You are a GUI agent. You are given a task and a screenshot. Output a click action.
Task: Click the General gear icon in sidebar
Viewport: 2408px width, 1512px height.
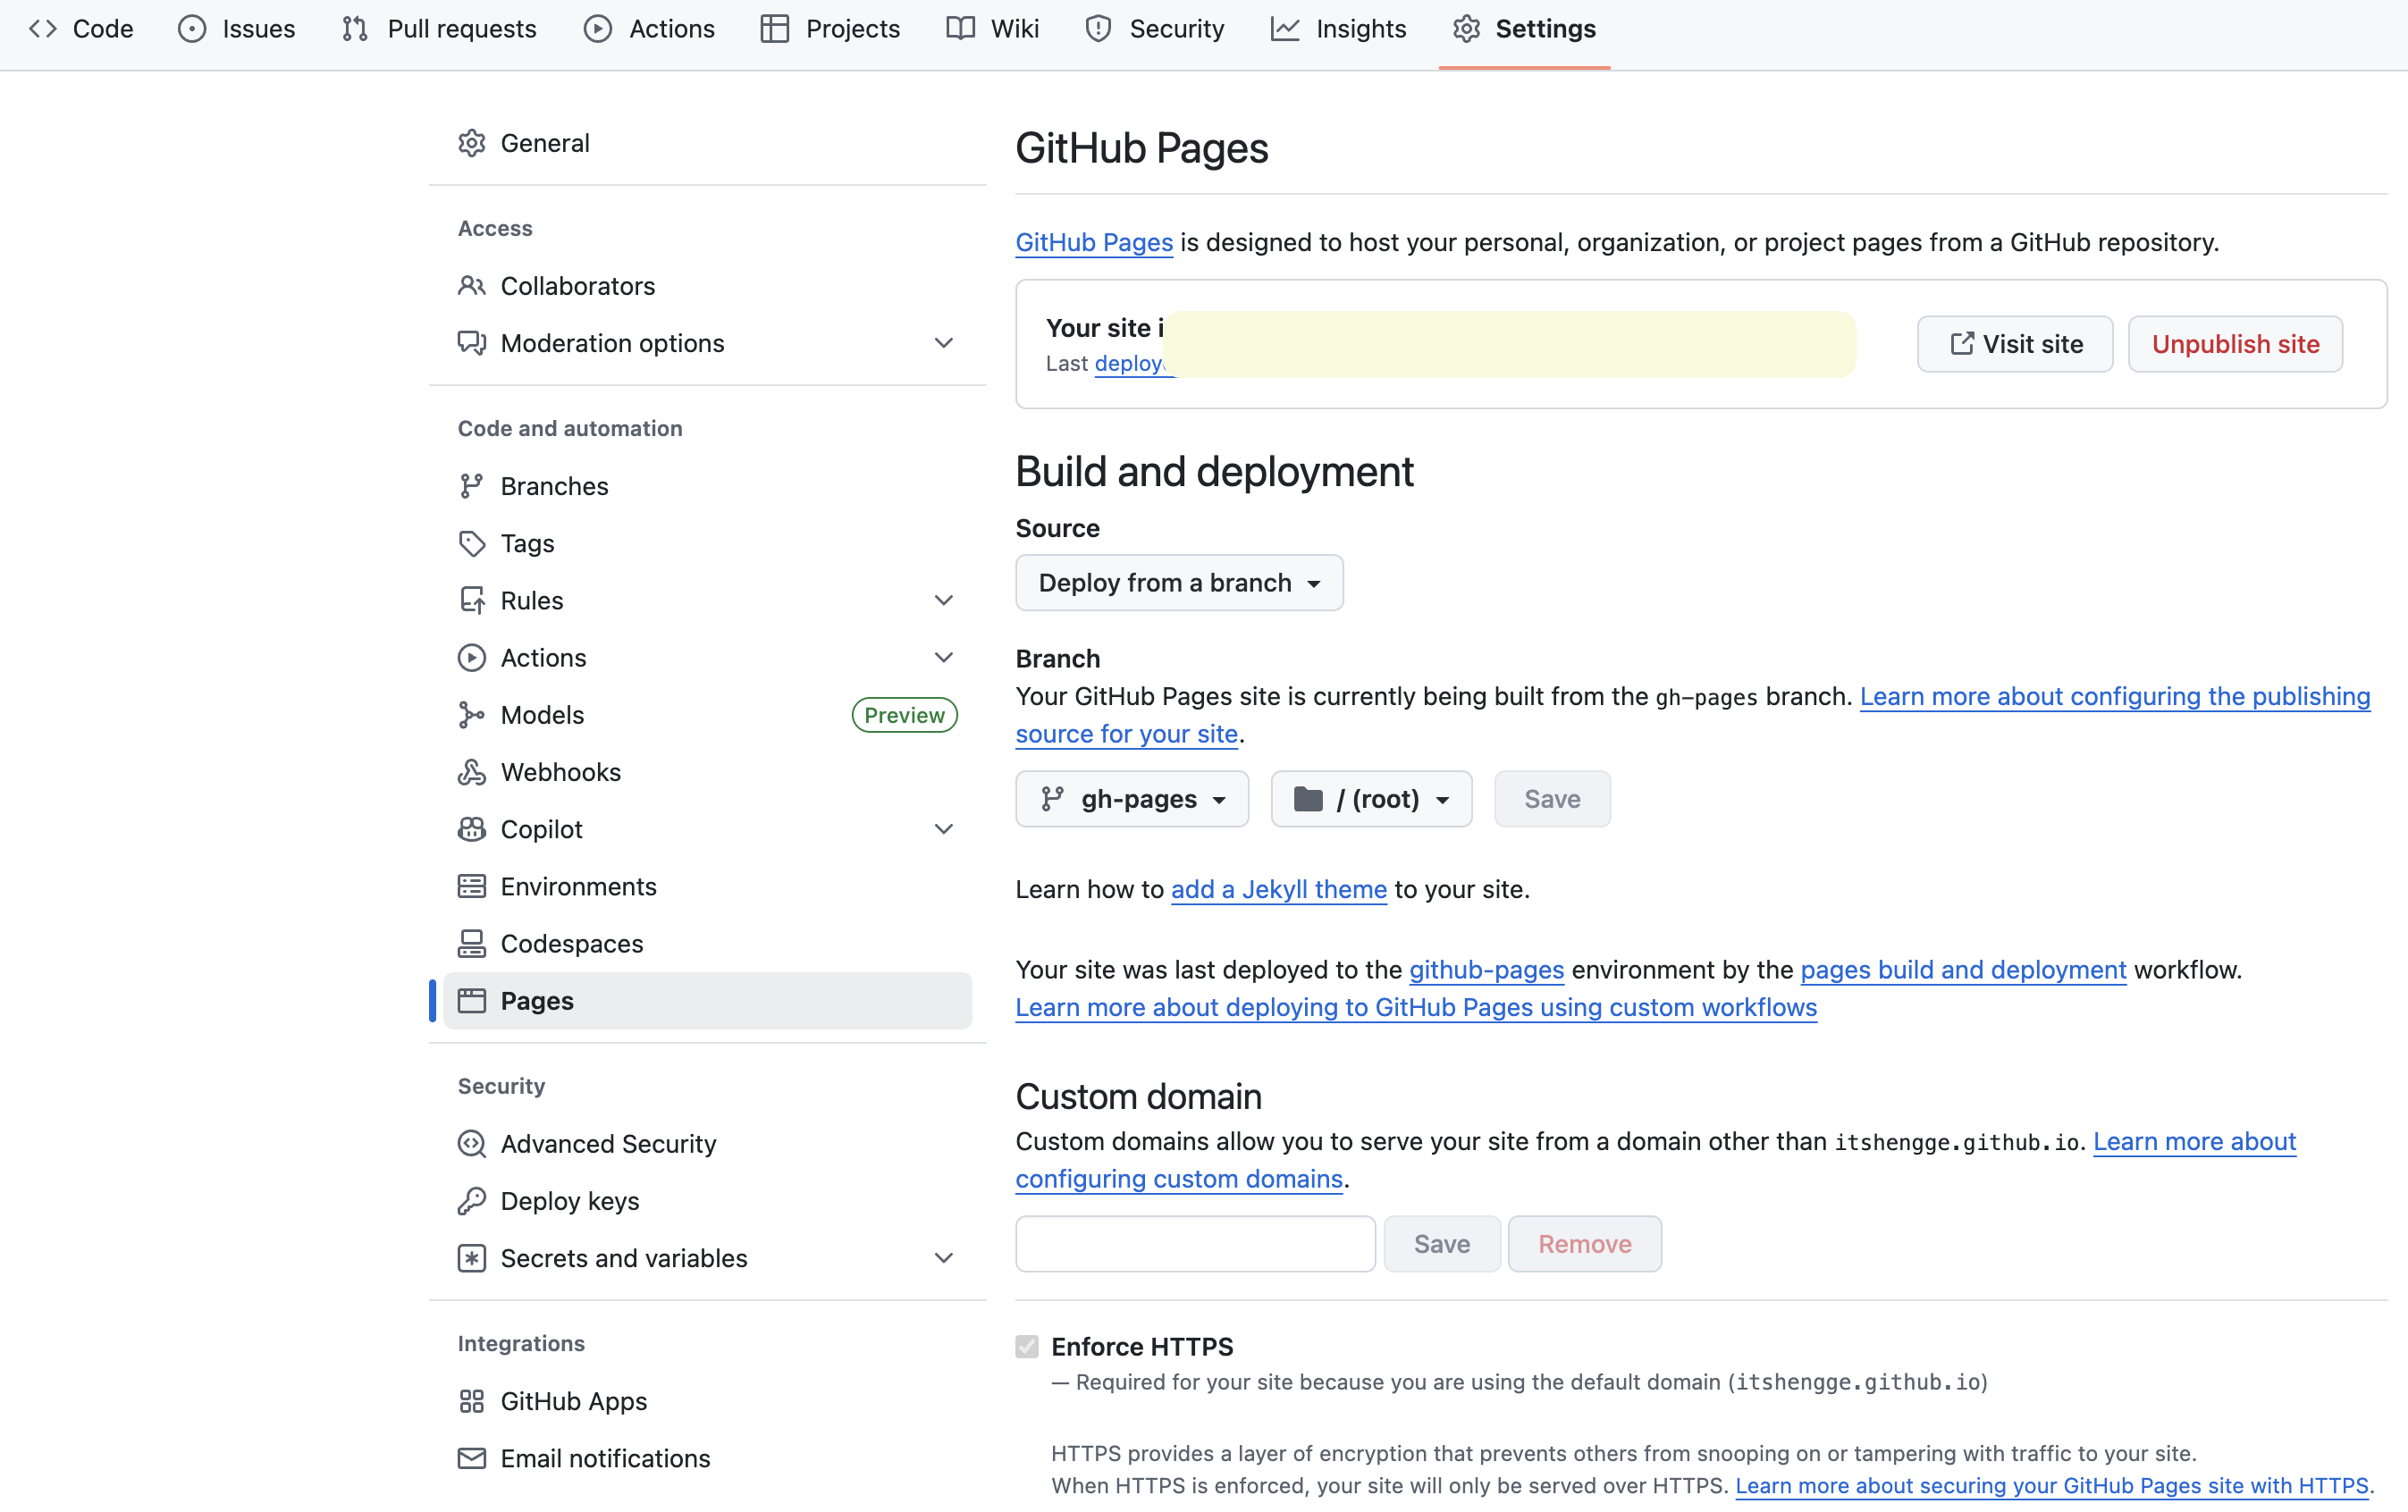(x=472, y=143)
